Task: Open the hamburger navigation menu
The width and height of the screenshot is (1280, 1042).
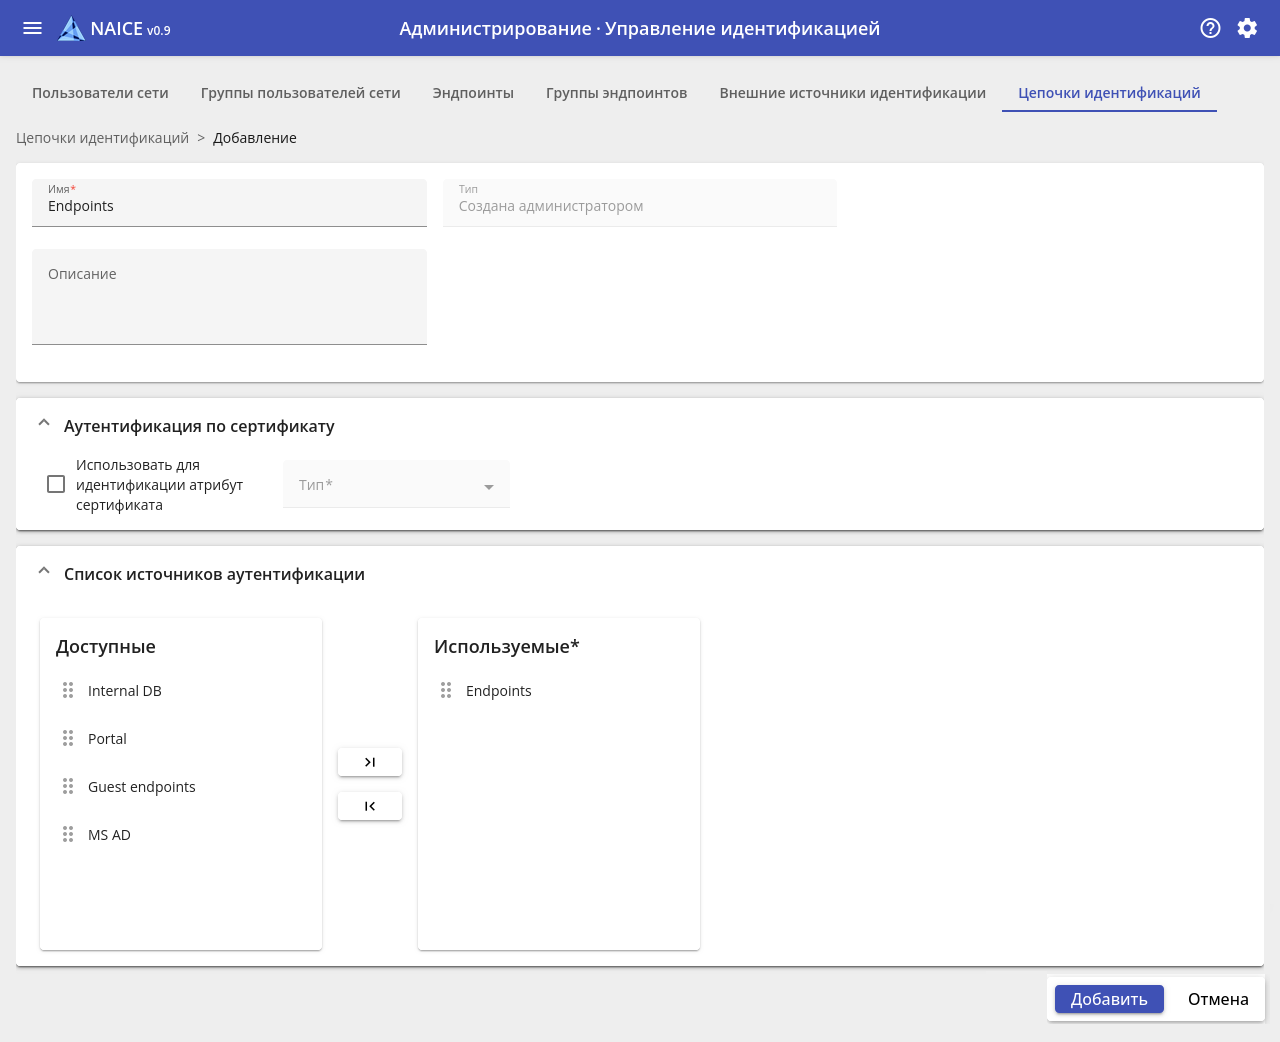Action: 32,28
